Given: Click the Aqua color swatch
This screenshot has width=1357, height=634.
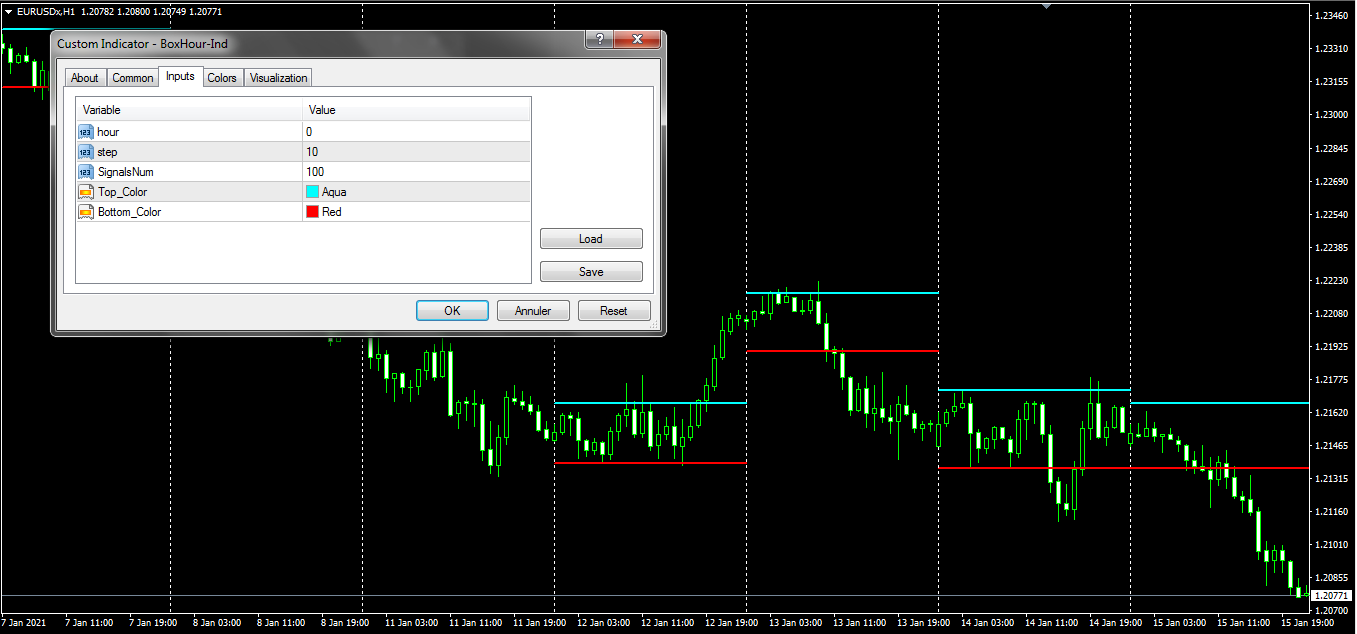Looking at the screenshot, I should click(x=312, y=192).
